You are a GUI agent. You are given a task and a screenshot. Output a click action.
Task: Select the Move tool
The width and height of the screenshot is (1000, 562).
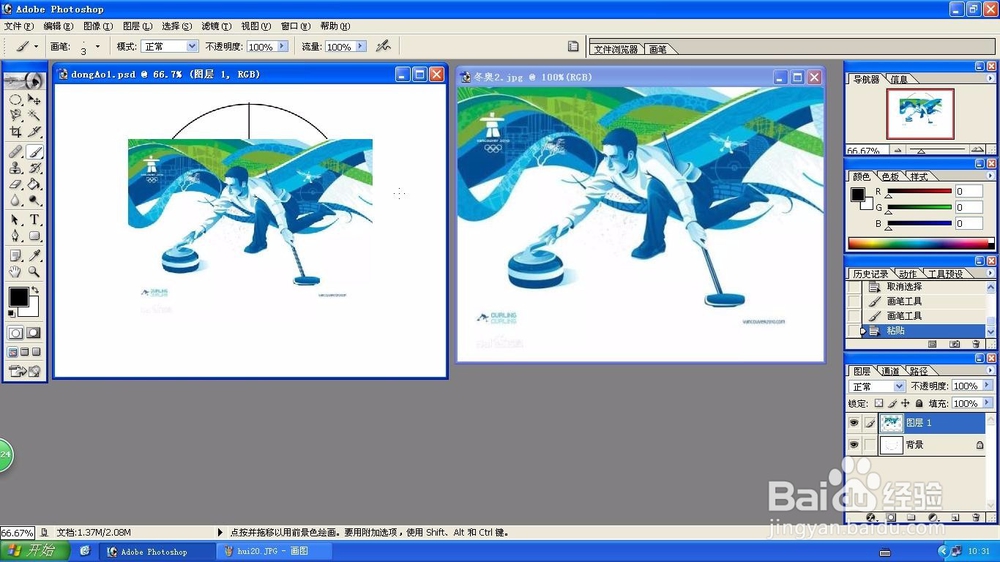coord(34,100)
